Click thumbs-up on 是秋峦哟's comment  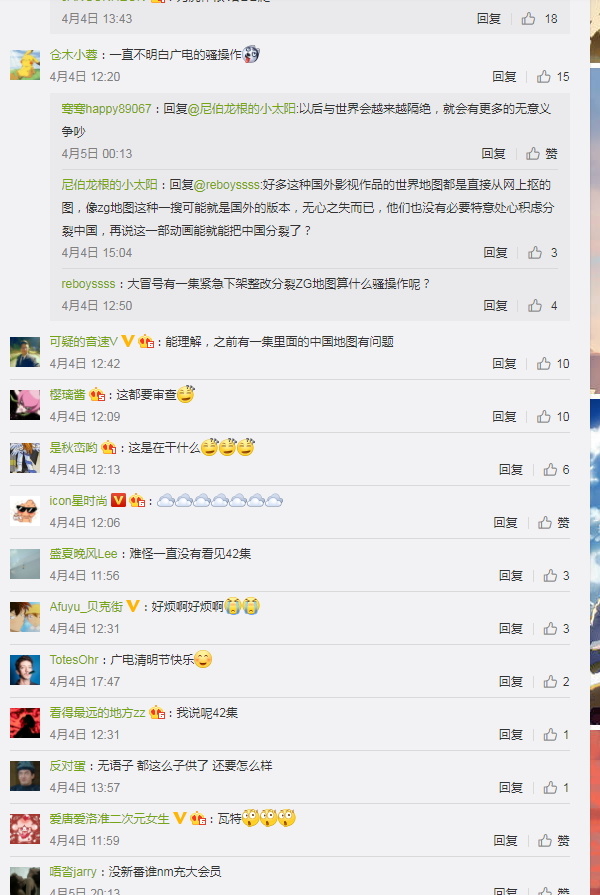click(550, 470)
